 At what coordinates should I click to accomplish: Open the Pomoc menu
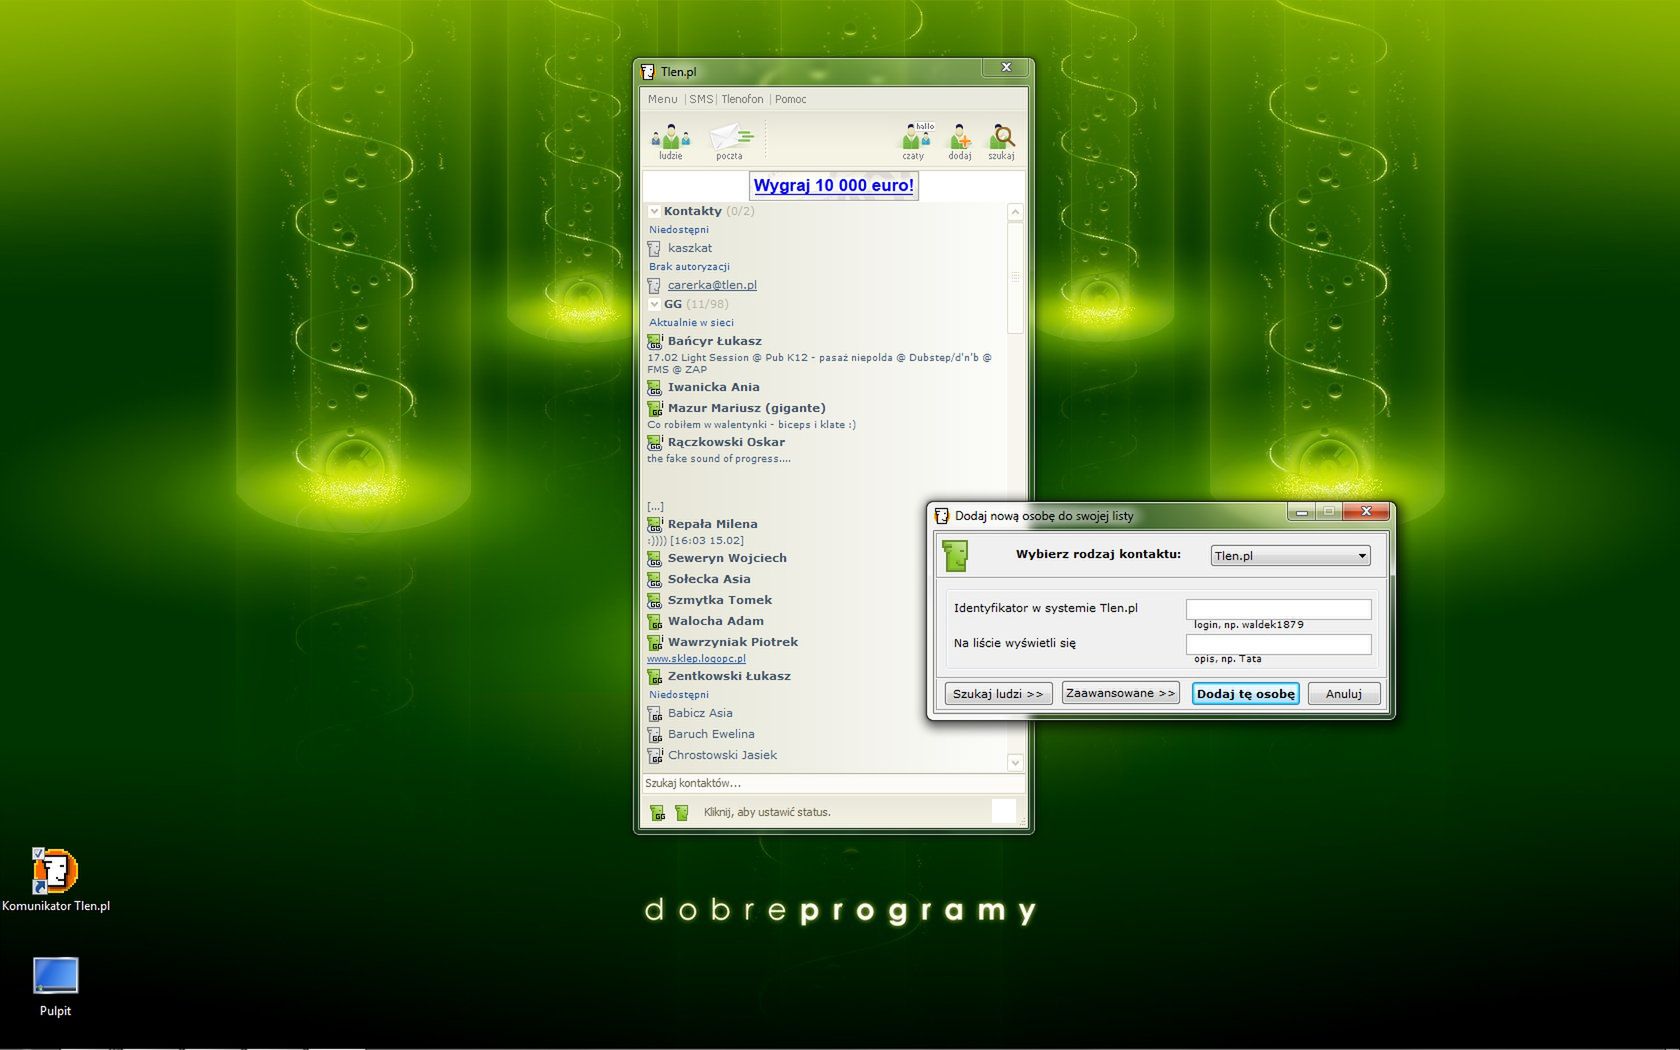pyautogui.click(x=790, y=99)
